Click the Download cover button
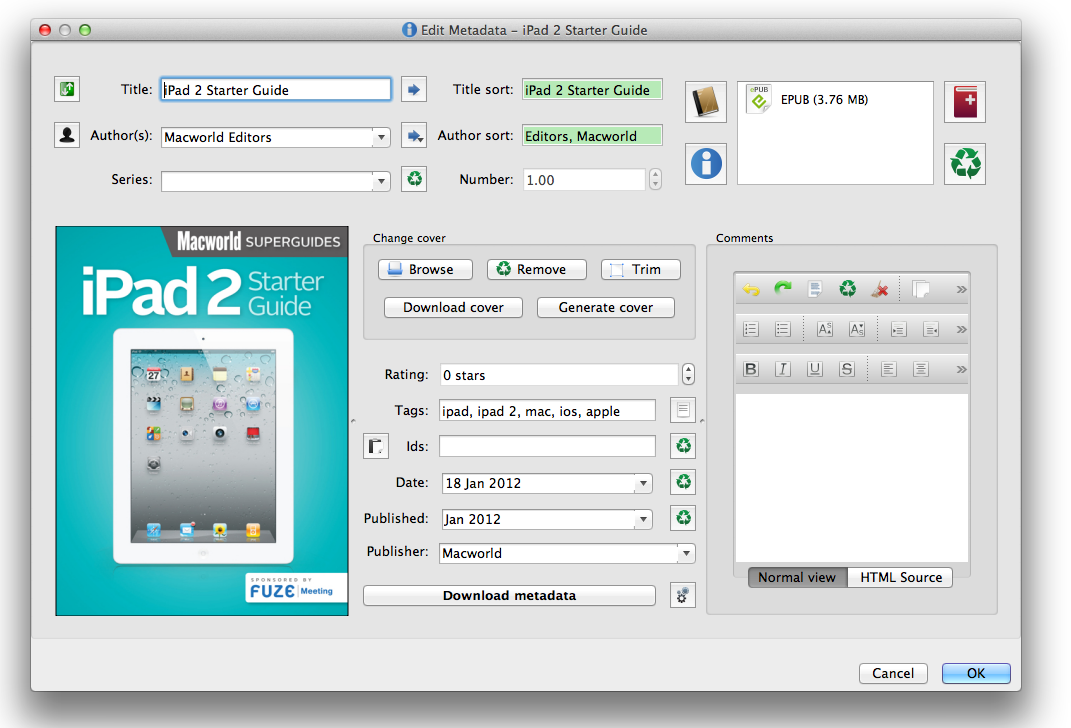Image resolution: width=1071 pixels, height=728 pixels. tap(454, 307)
